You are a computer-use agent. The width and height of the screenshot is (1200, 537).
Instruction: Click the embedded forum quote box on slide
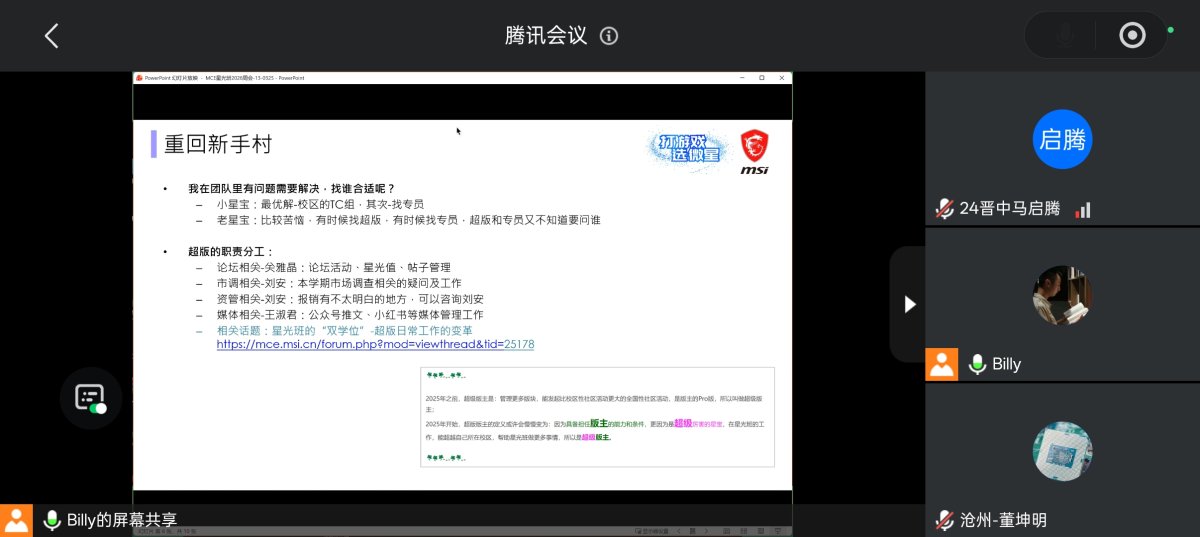coord(597,417)
